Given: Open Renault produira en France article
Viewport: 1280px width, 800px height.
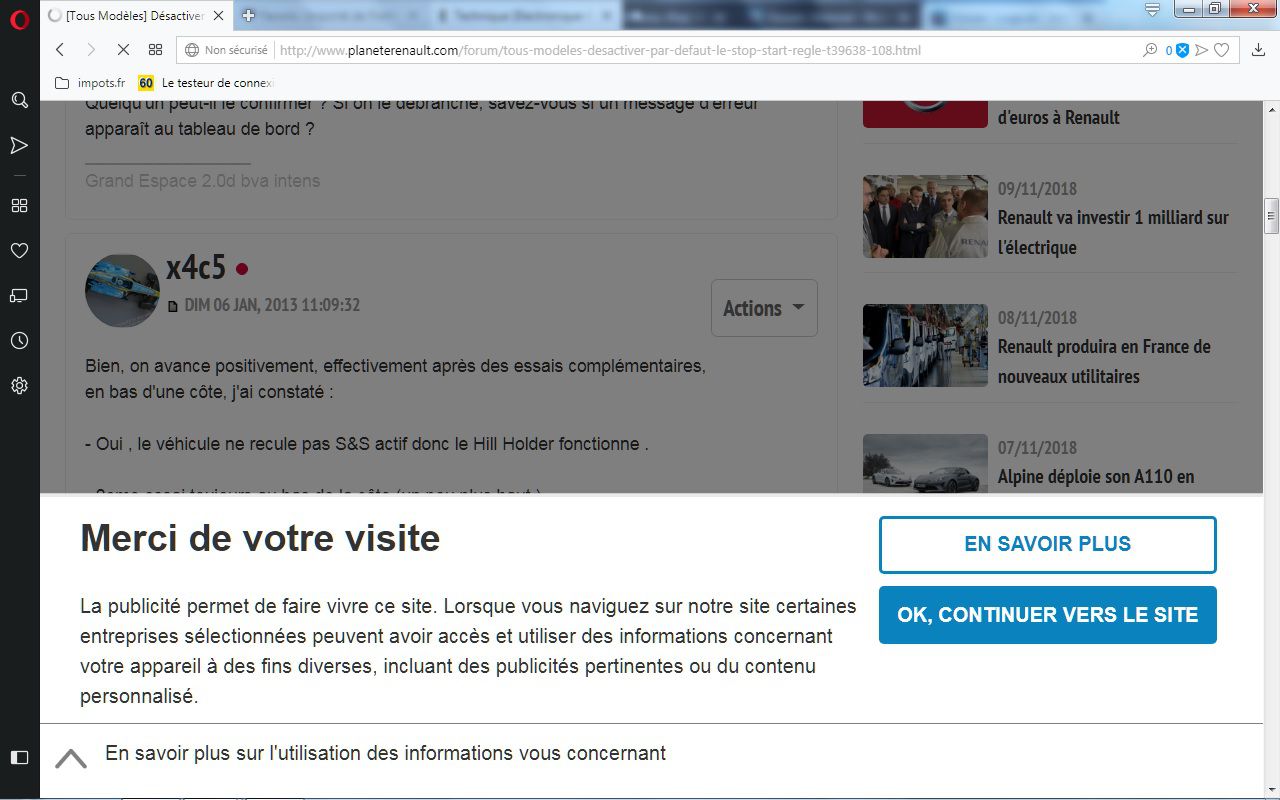Looking at the screenshot, I should (x=1104, y=361).
